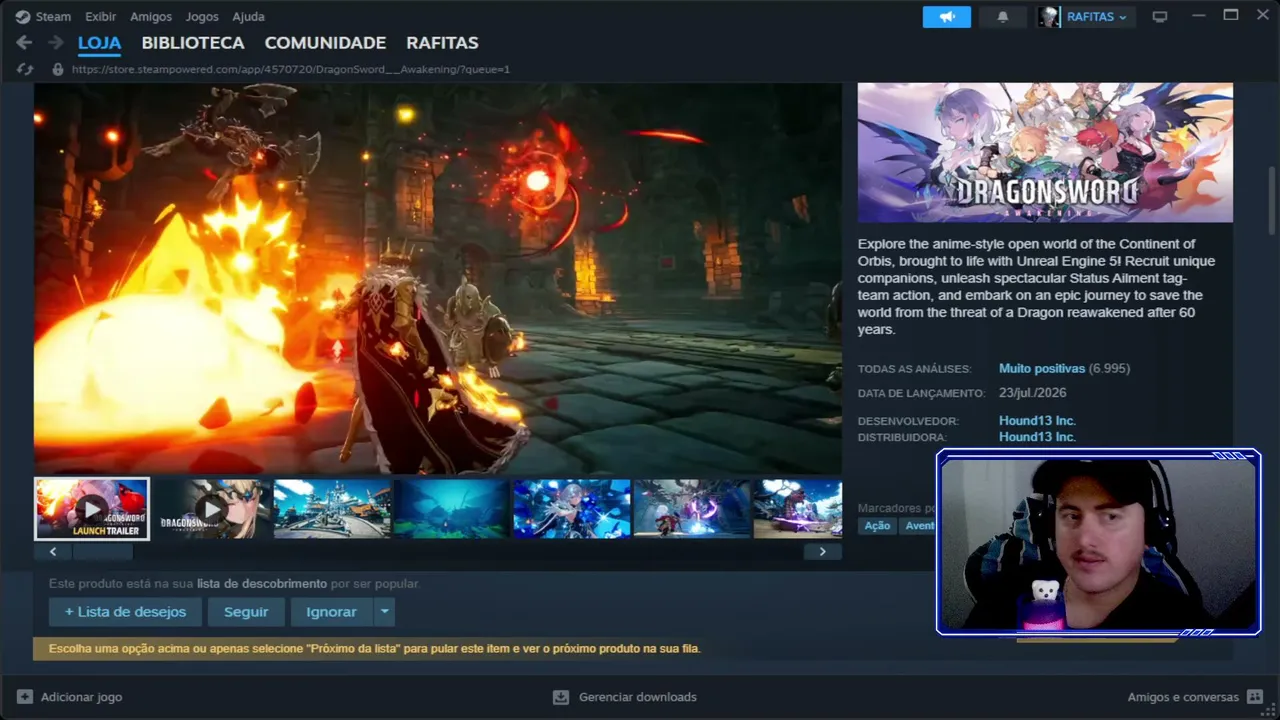Click the megaphone announcements button
Image resolution: width=1280 pixels, height=720 pixels.
946,17
